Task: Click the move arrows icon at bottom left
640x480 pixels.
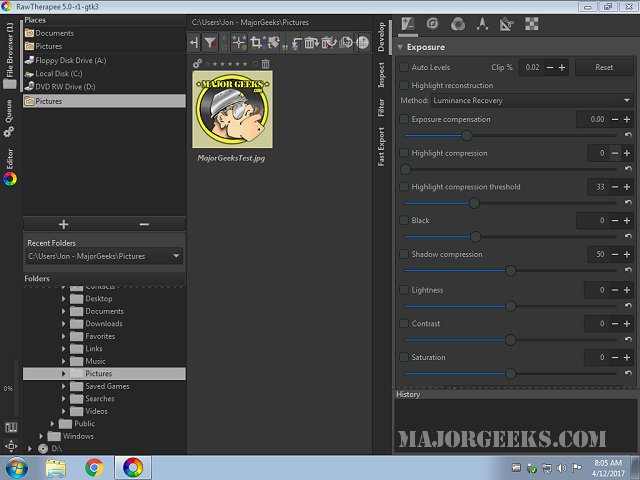Action: (x=11, y=446)
